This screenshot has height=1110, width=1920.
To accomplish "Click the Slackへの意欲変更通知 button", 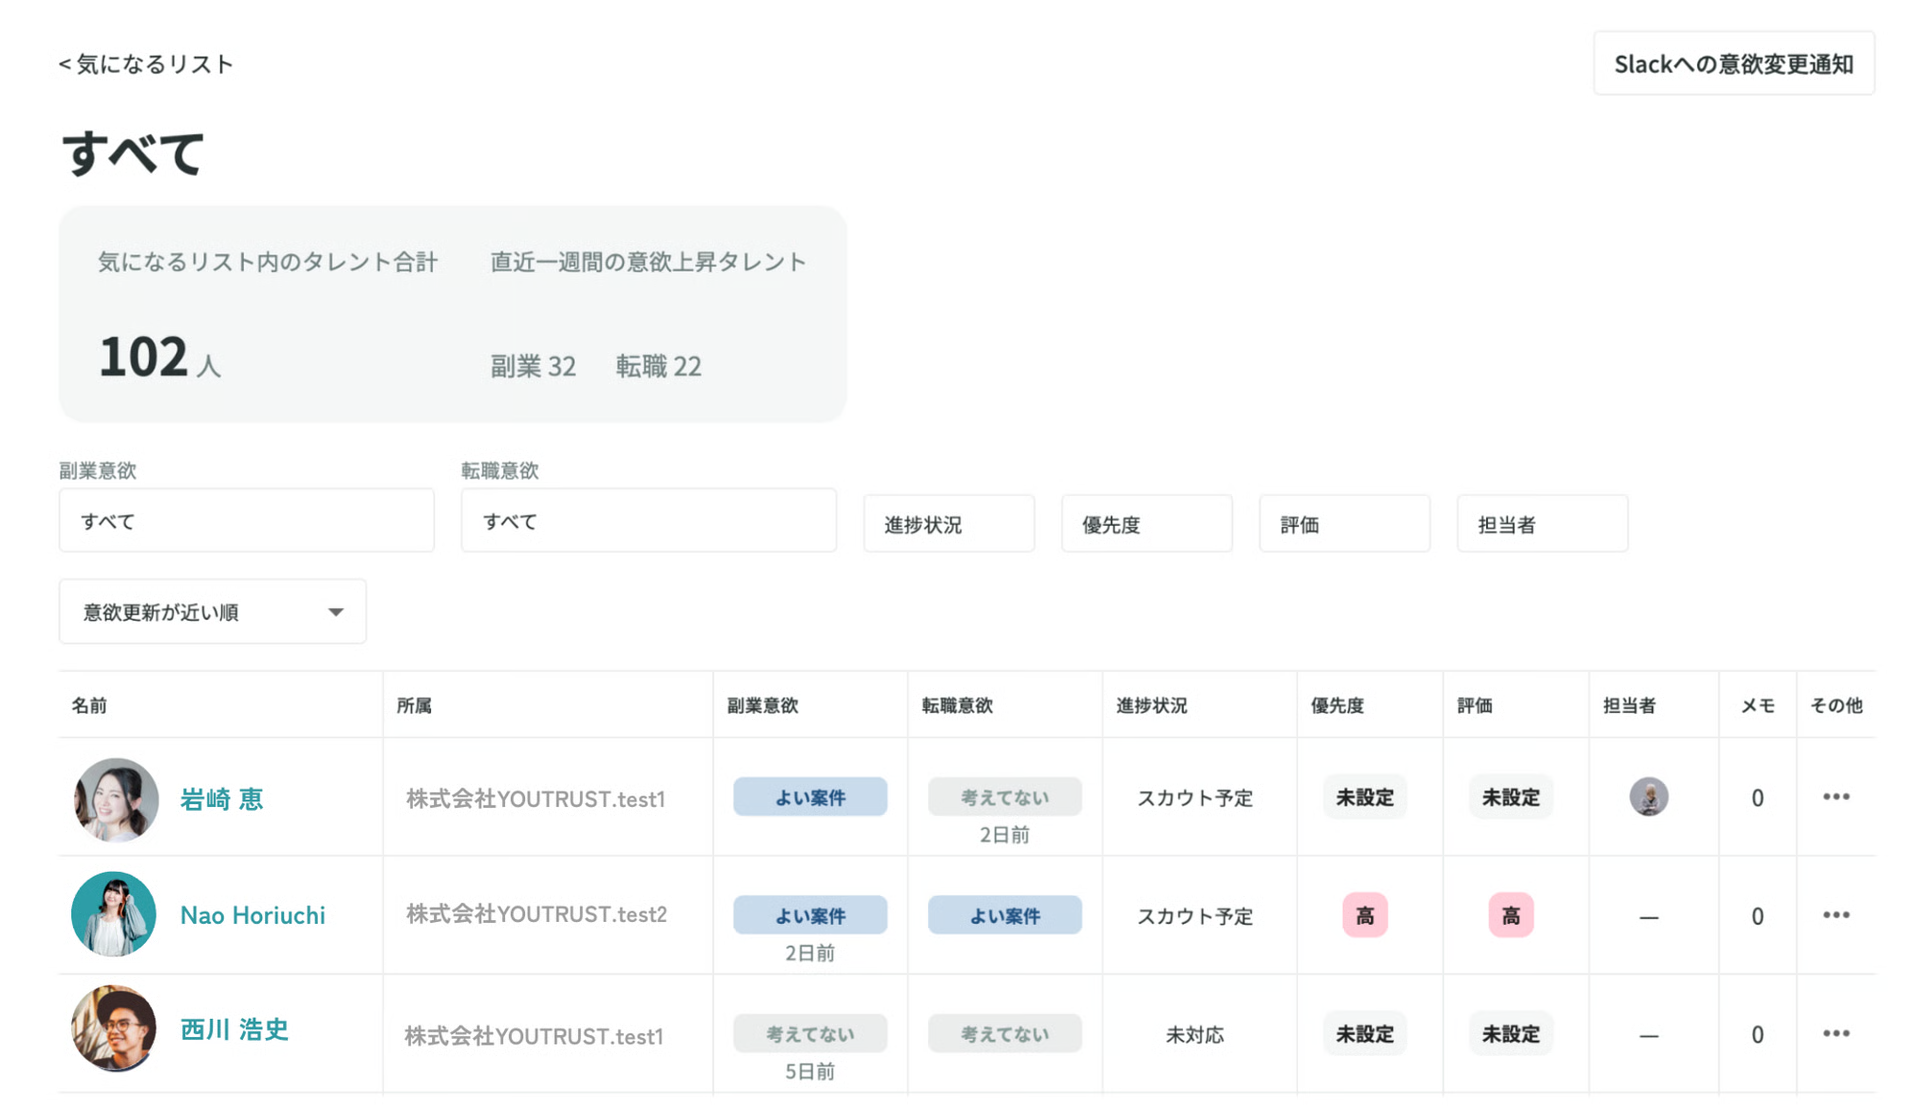I will [x=1734, y=62].
